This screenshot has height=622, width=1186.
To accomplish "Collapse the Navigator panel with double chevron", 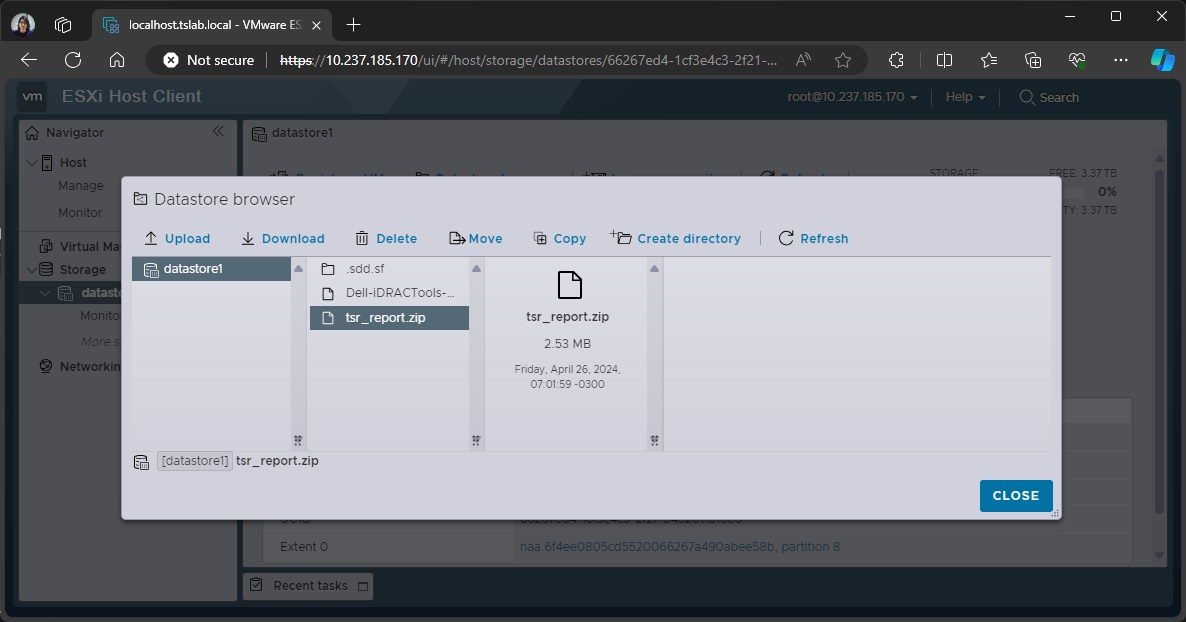I will [219, 132].
